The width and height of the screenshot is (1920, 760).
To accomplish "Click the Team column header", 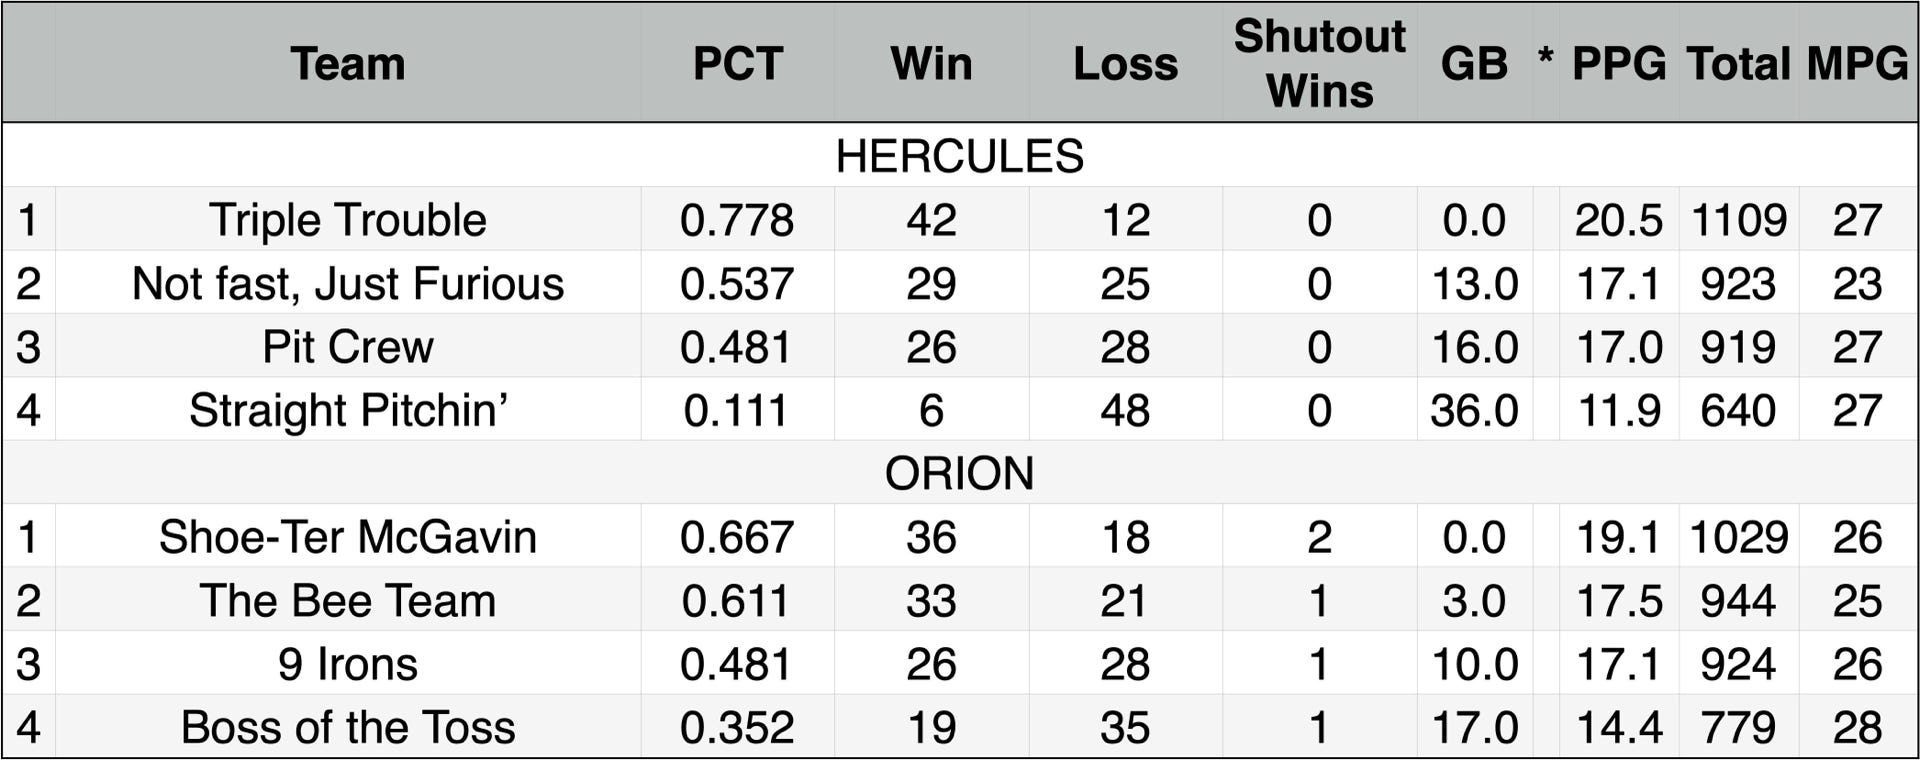I will coord(347,64).
